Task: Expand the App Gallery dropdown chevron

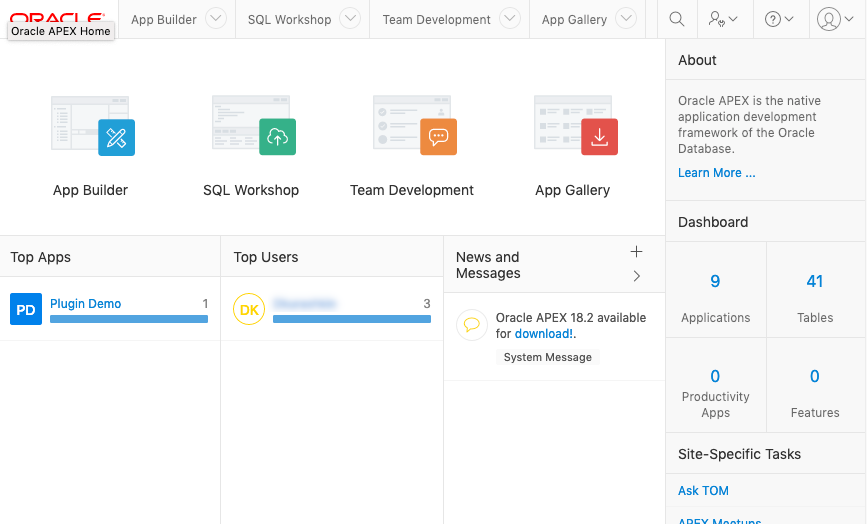Action: (626, 19)
